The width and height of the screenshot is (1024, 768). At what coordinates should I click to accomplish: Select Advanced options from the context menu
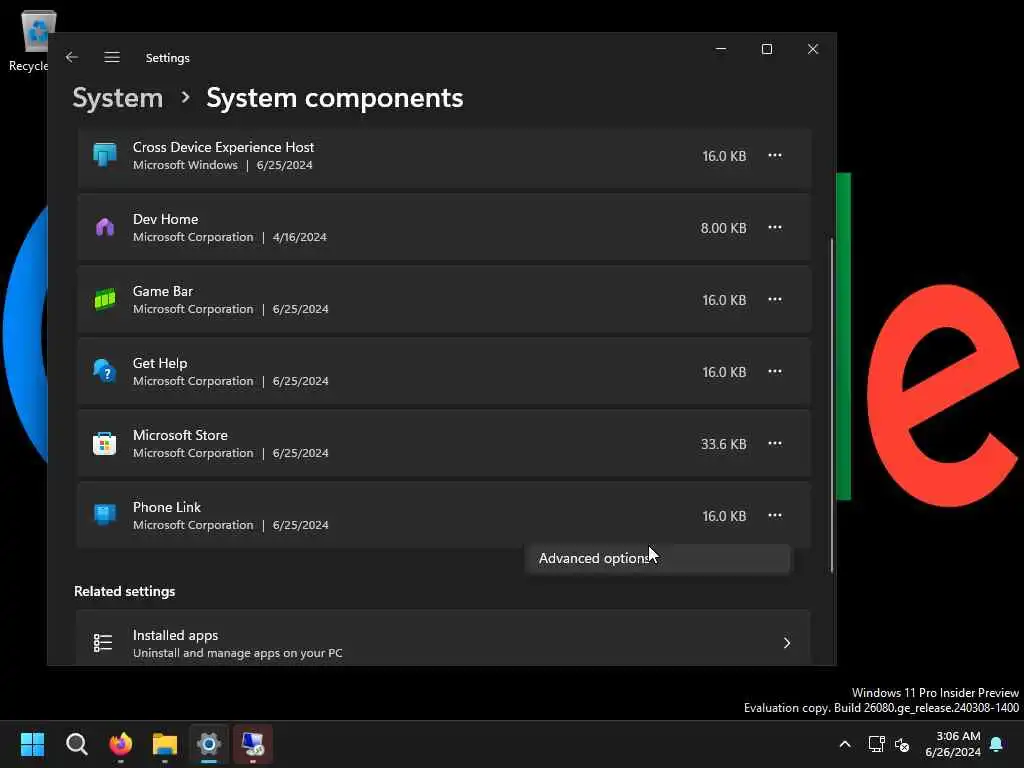[x=658, y=558]
